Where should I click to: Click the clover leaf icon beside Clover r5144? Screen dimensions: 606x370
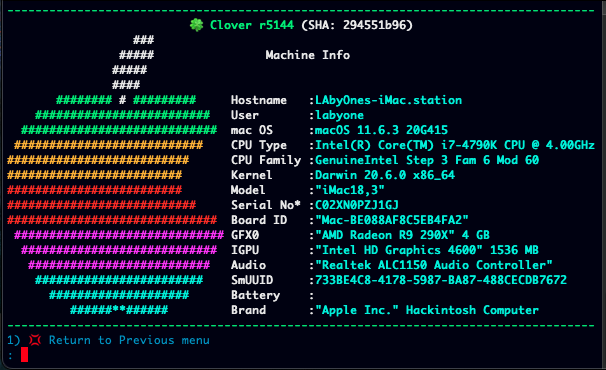tap(197, 26)
